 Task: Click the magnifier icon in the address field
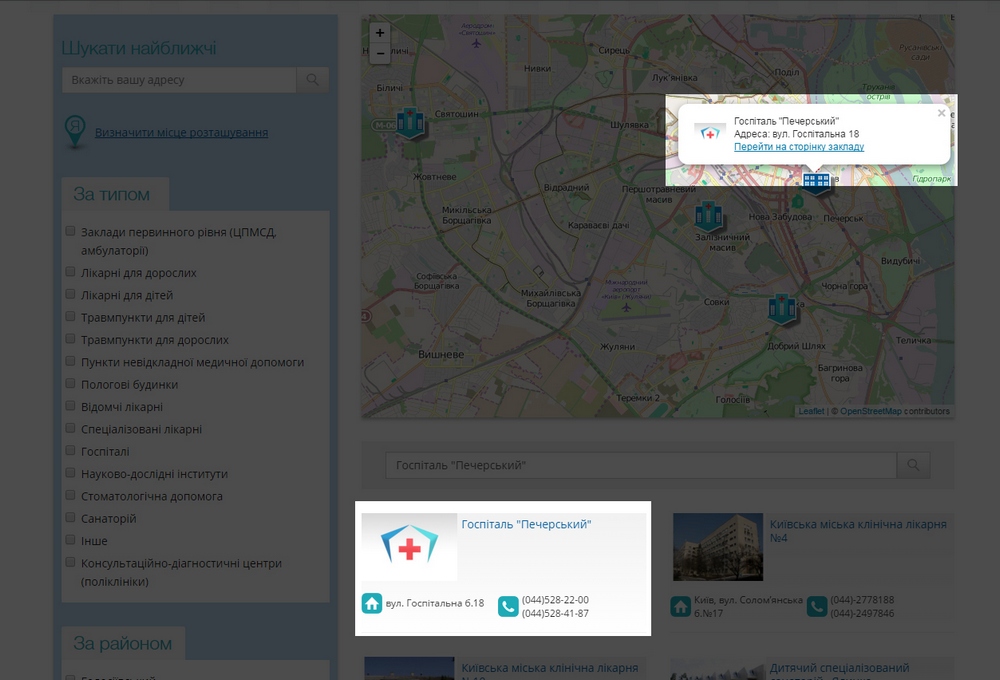pos(313,79)
